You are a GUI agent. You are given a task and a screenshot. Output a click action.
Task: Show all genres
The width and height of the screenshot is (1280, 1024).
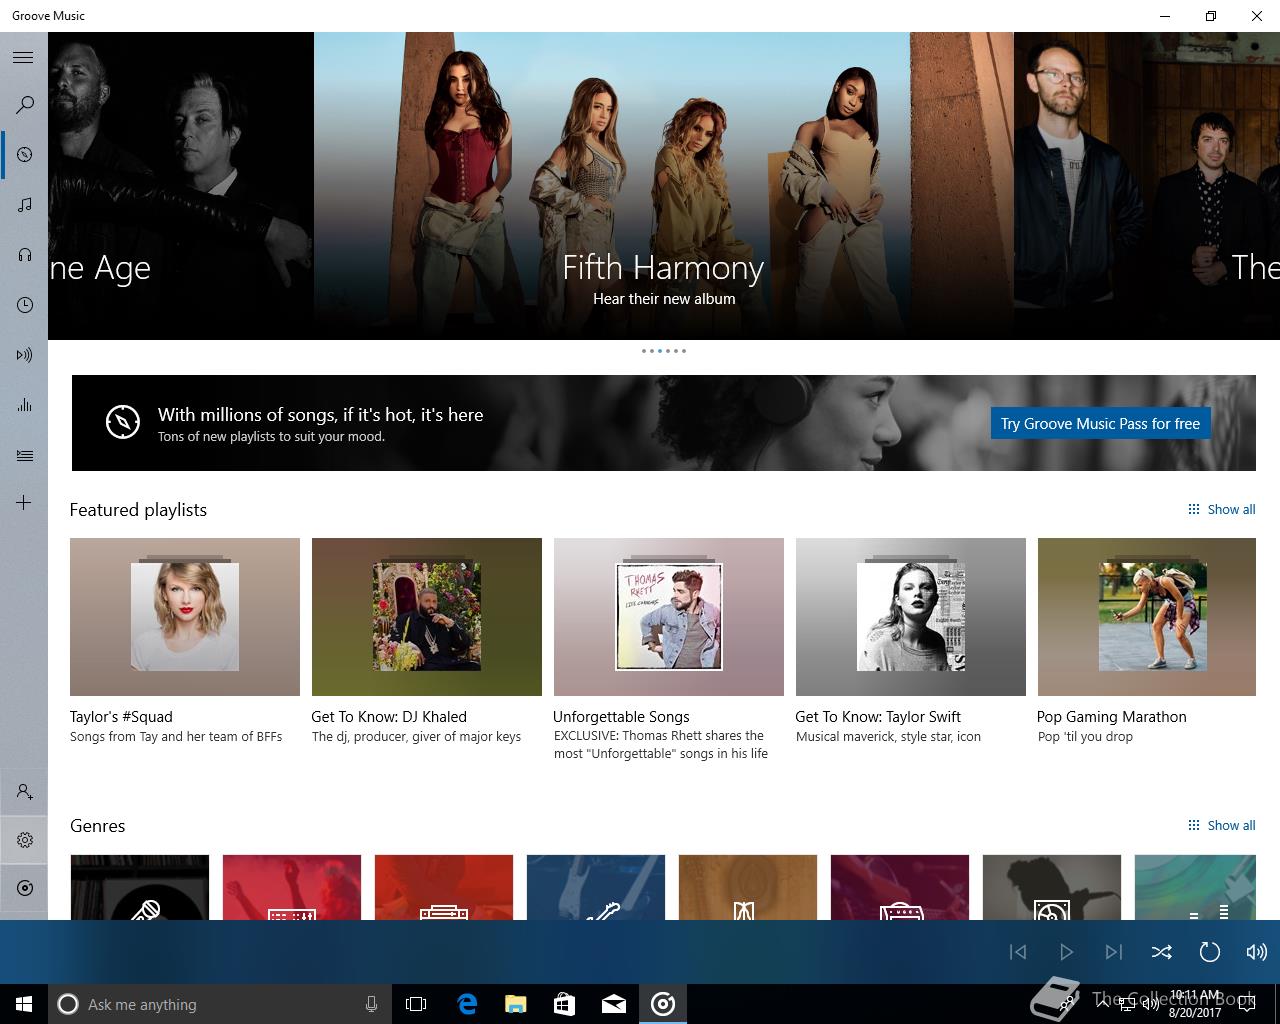tap(1221, 825)
